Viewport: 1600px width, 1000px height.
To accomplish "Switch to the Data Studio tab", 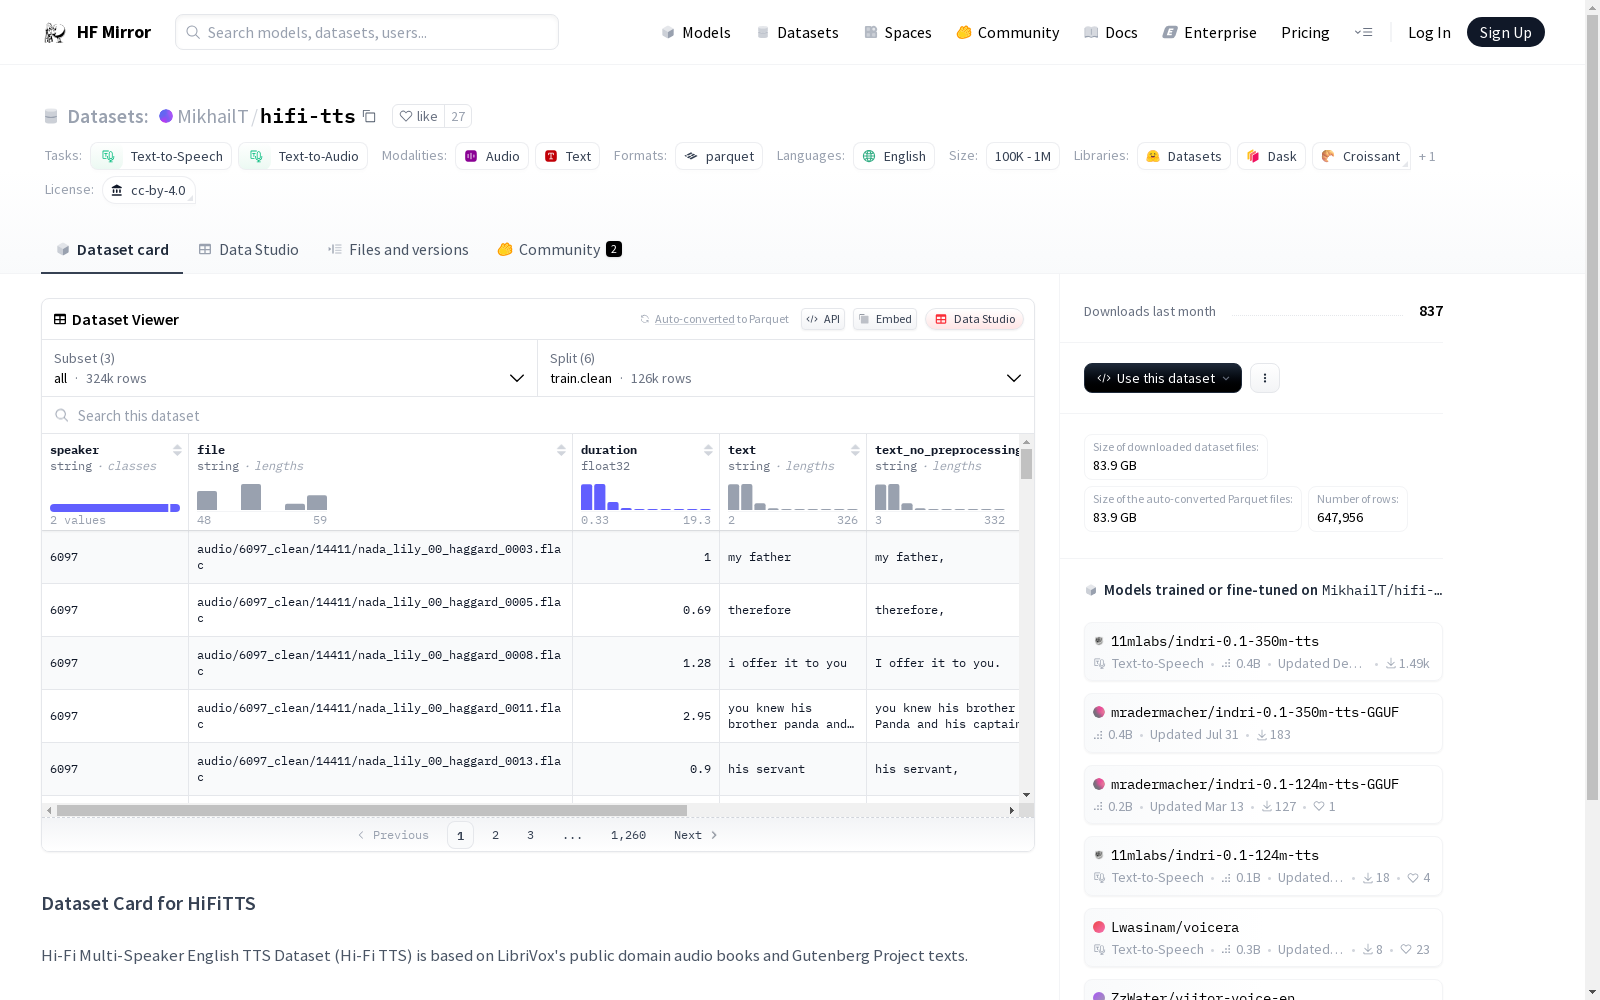I will coord(248,250).
